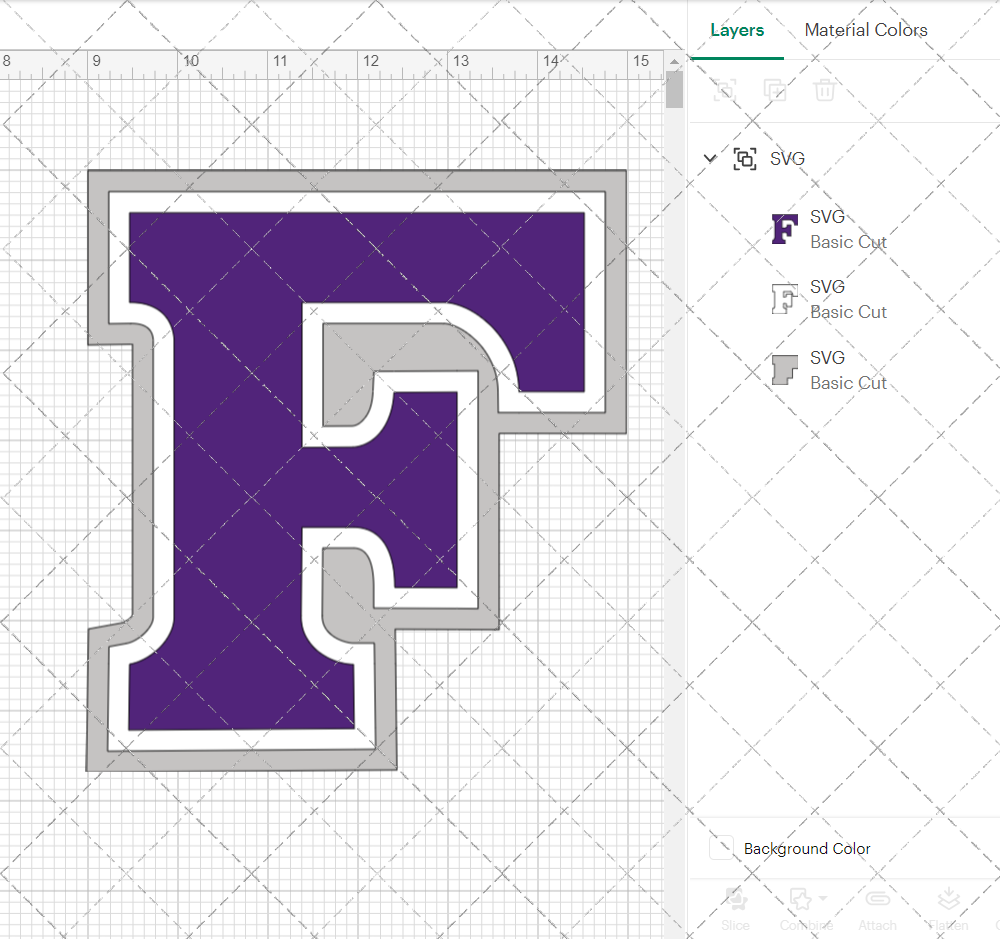Image resolution: width=1000 pixels, height=939 pixels.
Task: Click Basic Cut under the gray layer
Action: click(848, 383)
